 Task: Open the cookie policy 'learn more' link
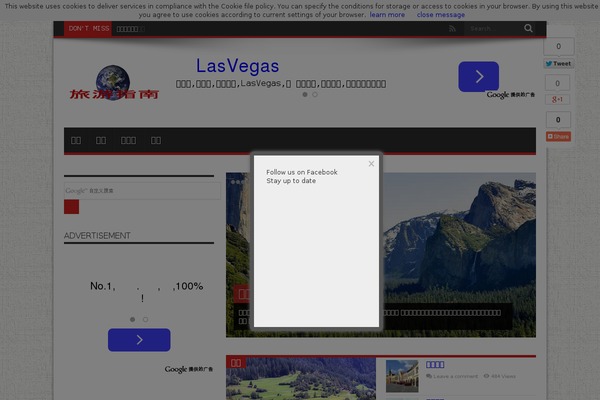[x=387, y=15]
